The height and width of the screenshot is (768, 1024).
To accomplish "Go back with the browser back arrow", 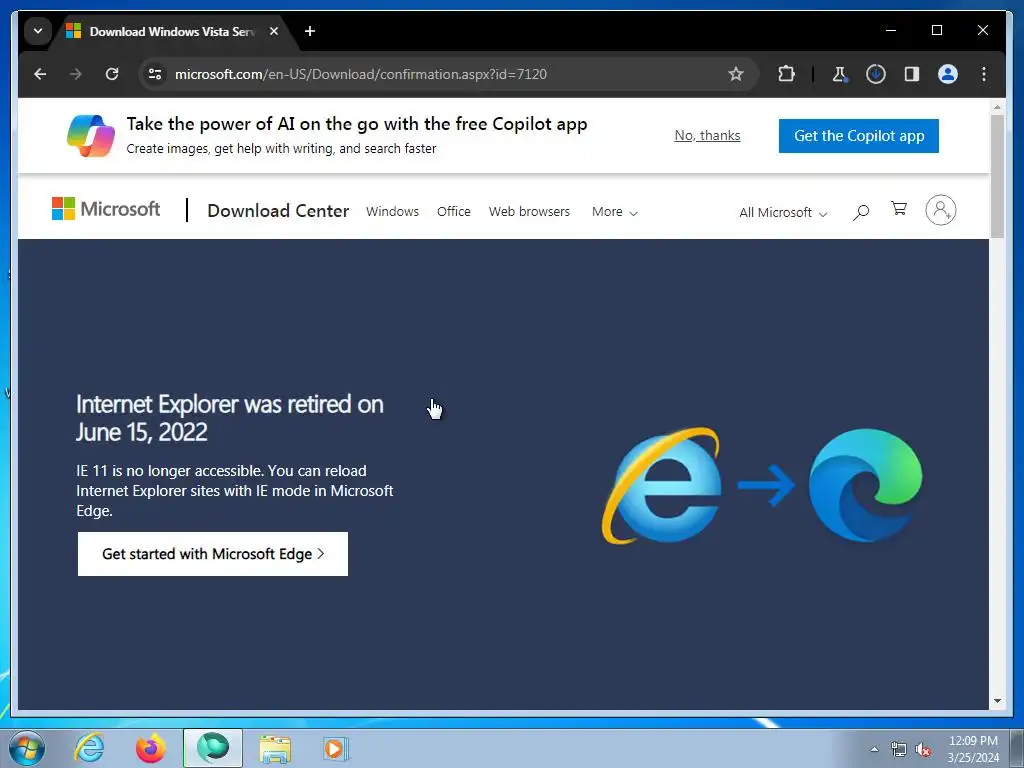I will 40,74.
